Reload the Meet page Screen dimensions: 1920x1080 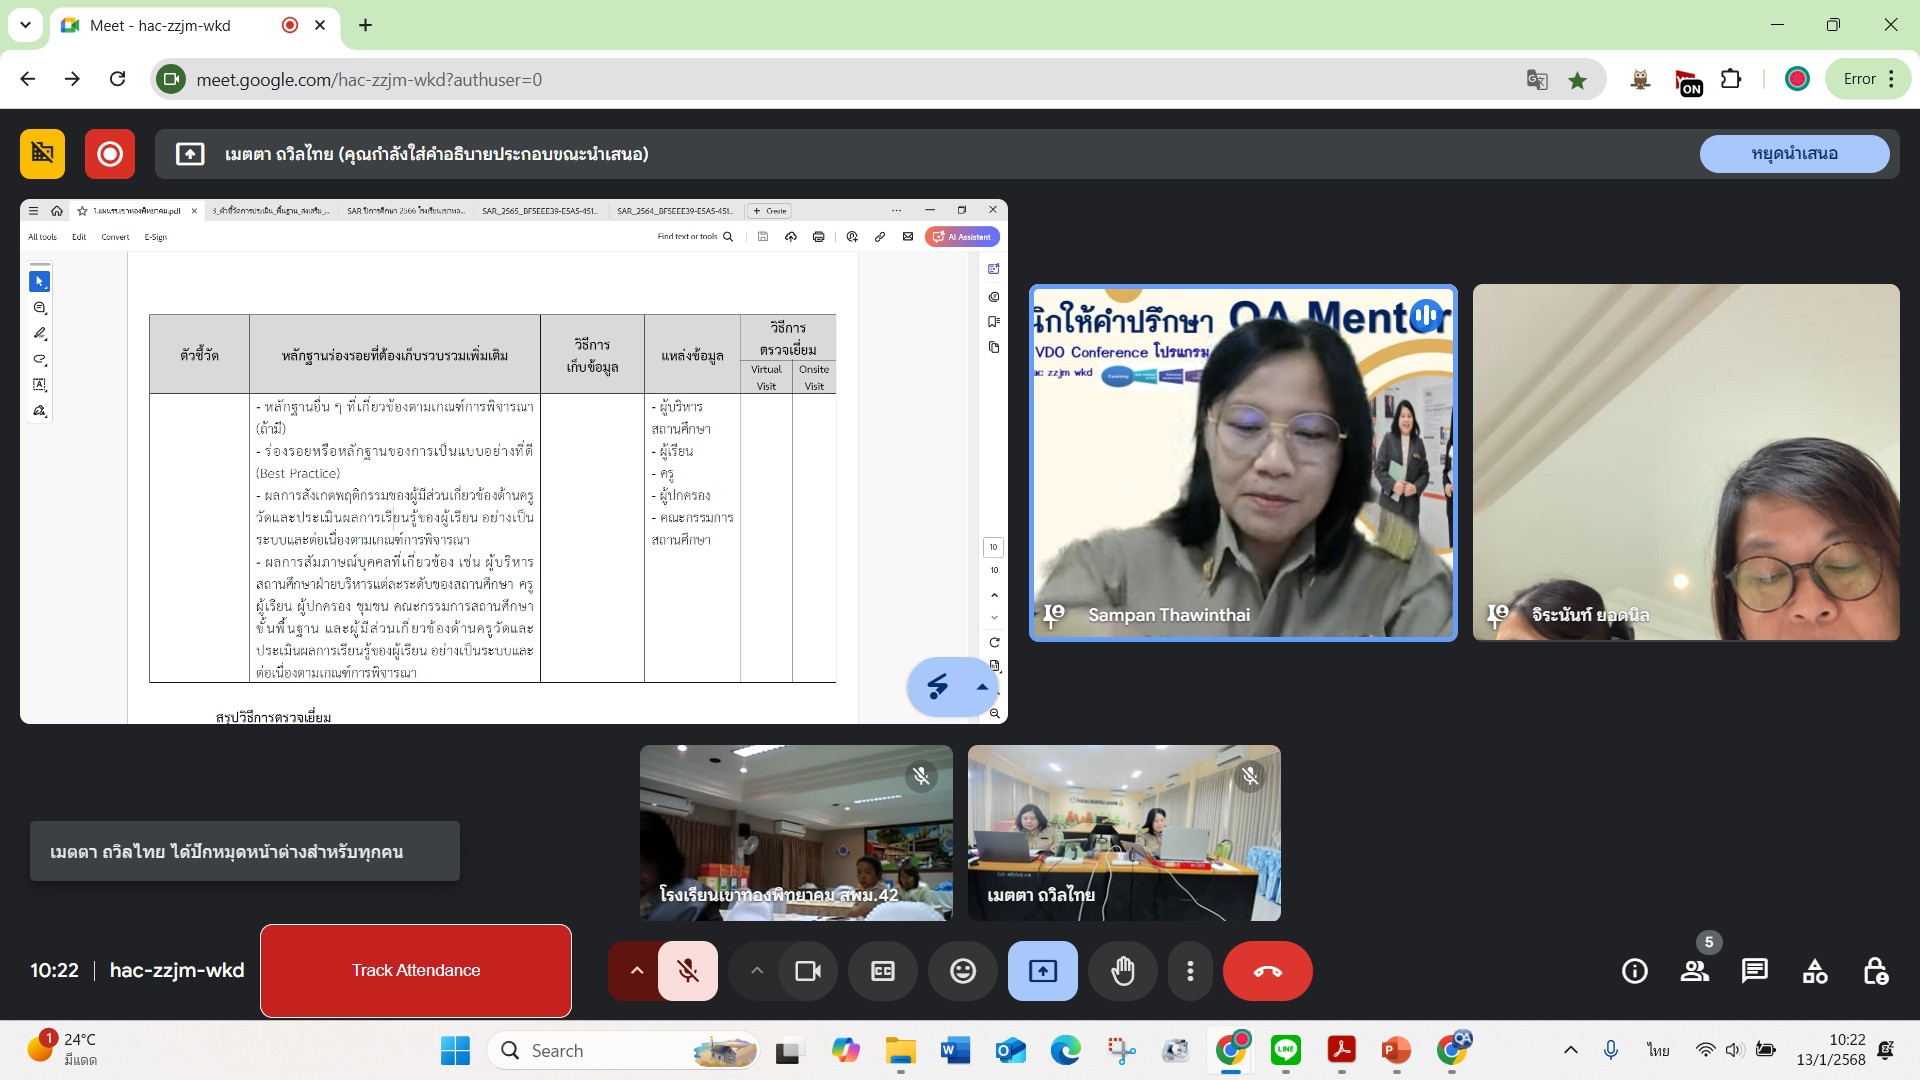[x=117, y=79]
